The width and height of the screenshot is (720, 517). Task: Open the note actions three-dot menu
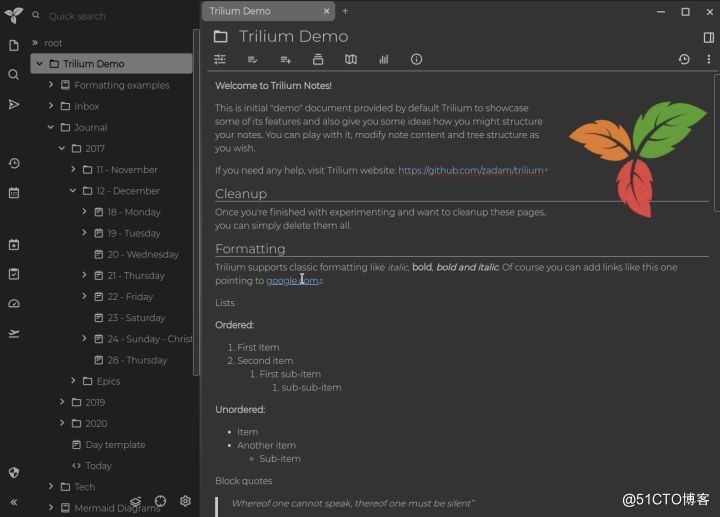pos(709,59)
